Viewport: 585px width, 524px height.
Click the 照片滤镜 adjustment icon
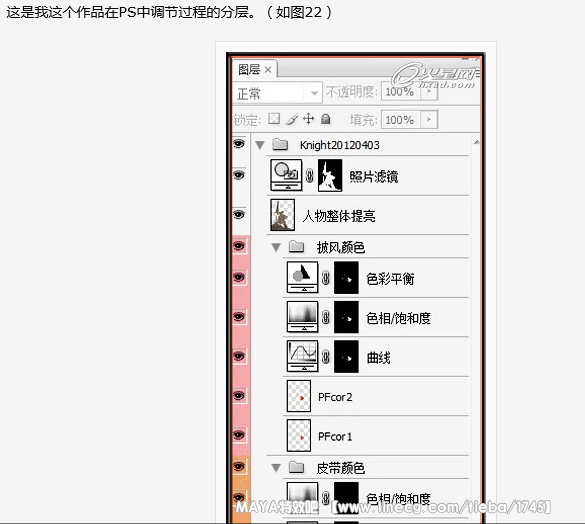pyautogui.click(x=286, y=175)
